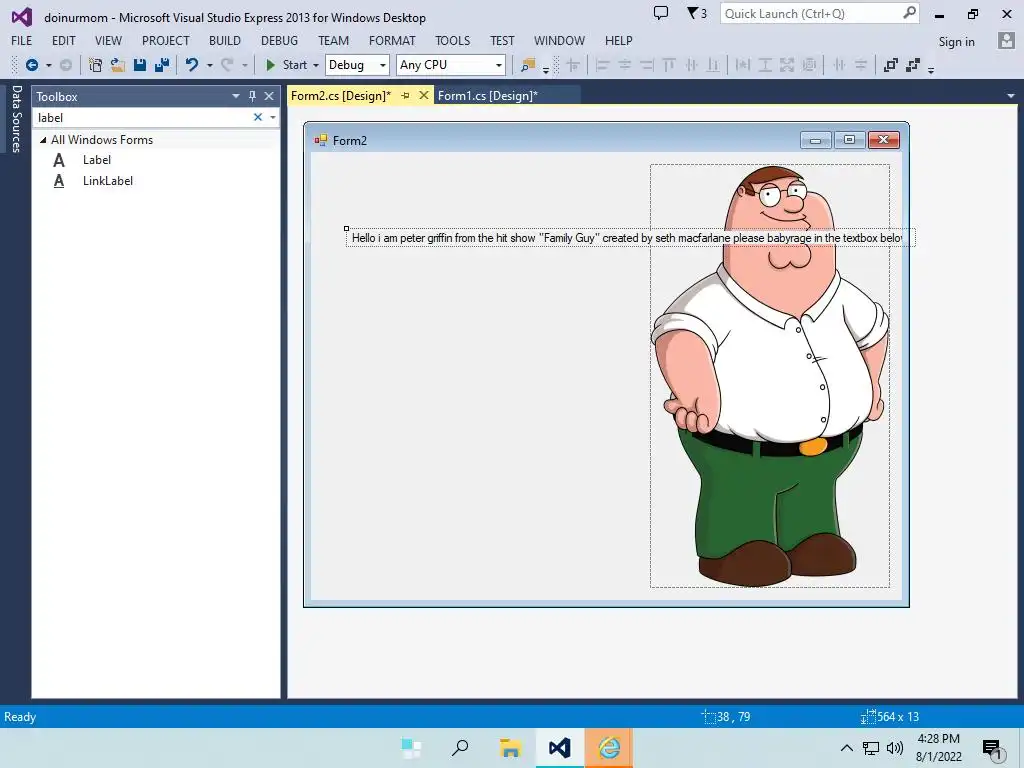The image size is (1024, 768).
Task: Click the Open File toolbar icon
Action: (118, 65)
